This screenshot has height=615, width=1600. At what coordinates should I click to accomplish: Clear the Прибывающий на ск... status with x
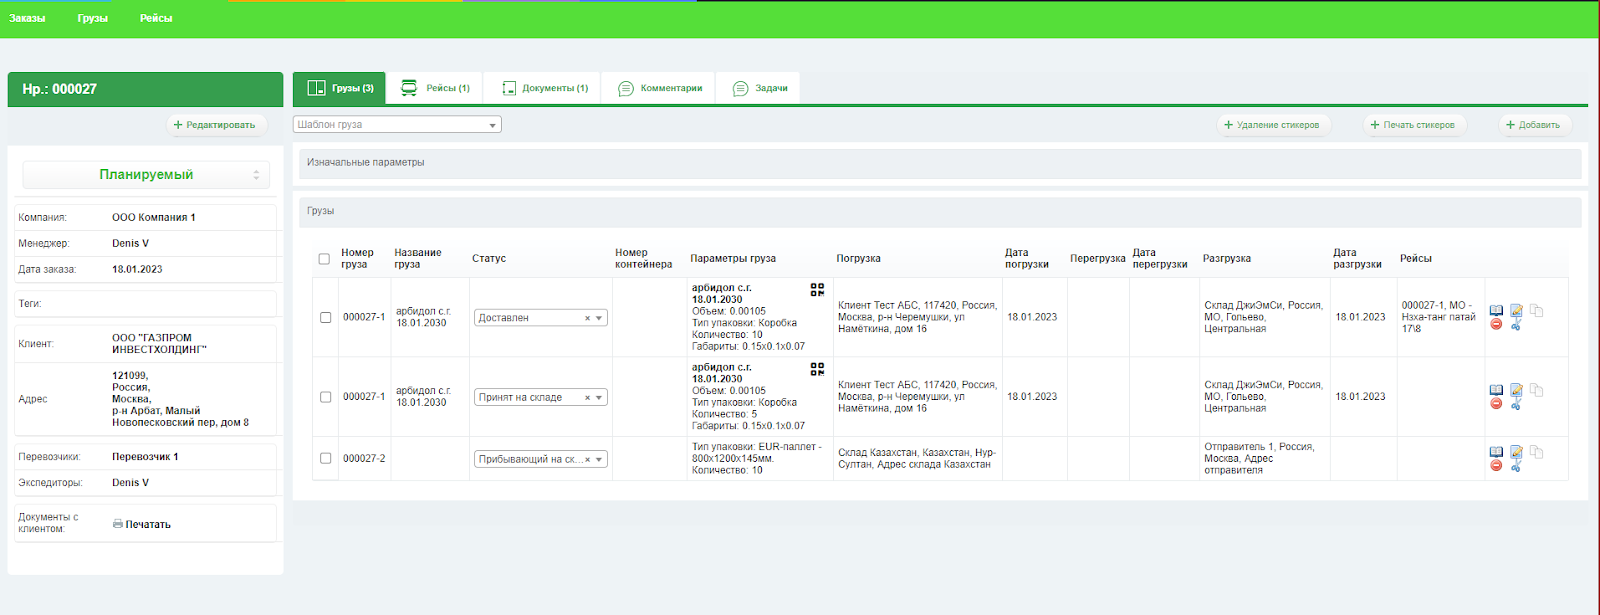pos(588,460)
